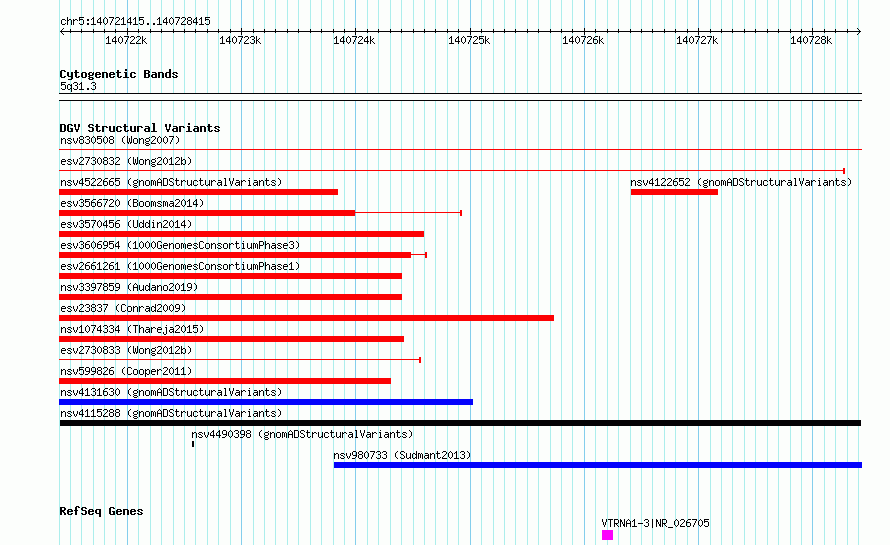
Task: Click the 140722k ruler position
Action: (x=126, y=40)
